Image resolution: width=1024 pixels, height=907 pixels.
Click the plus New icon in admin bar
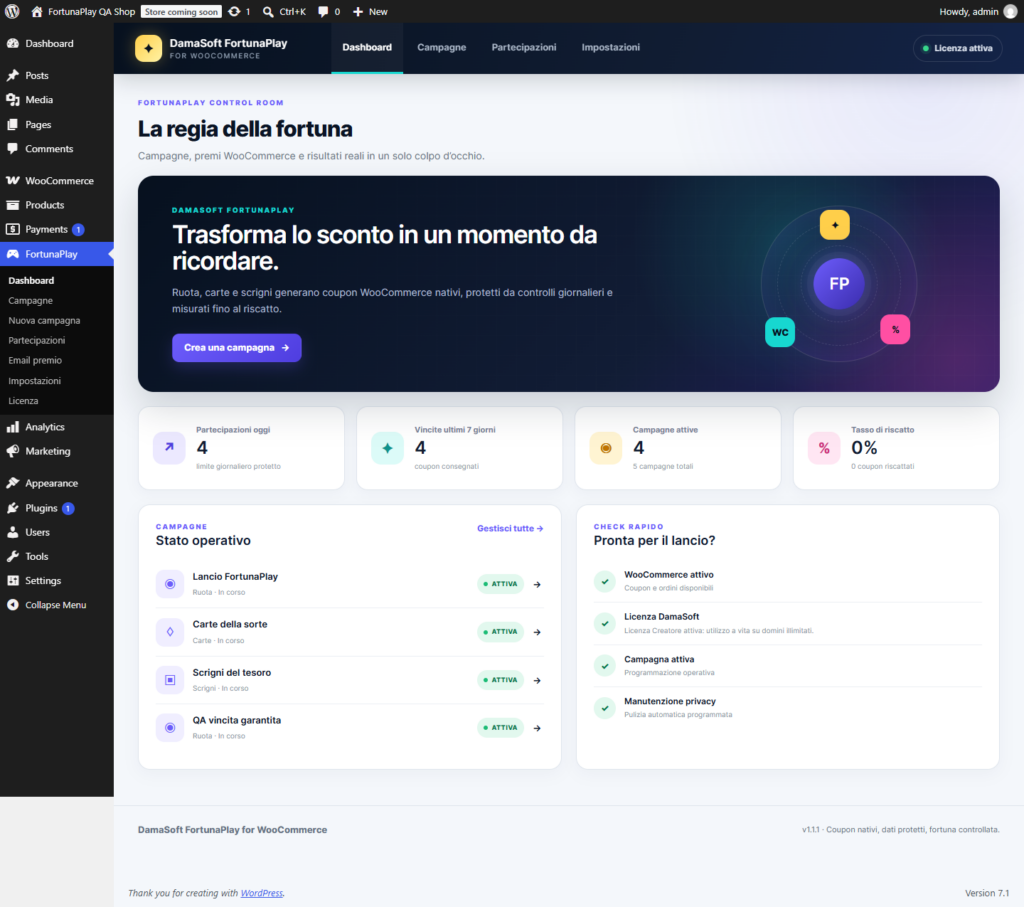coord(358,12)
